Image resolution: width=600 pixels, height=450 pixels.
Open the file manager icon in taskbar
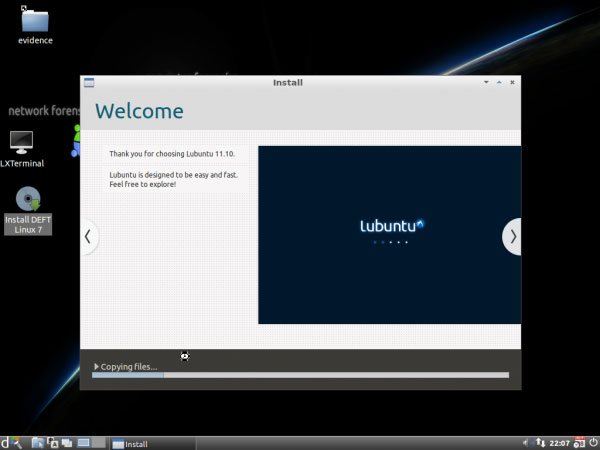point(38,443)
